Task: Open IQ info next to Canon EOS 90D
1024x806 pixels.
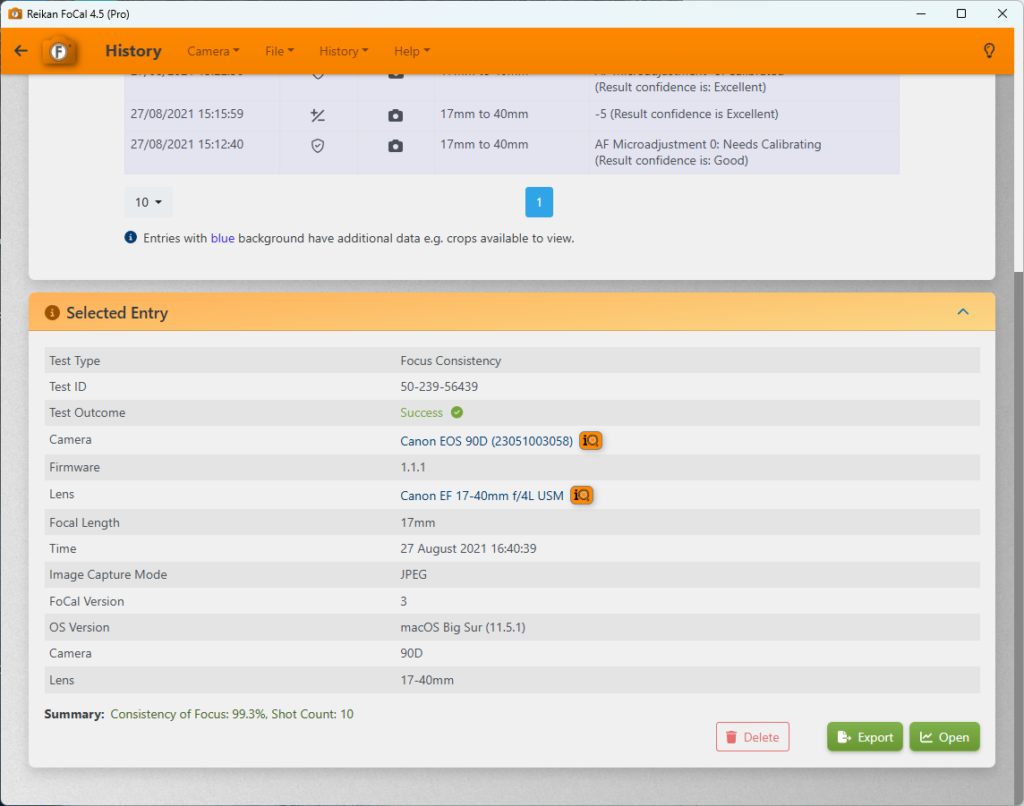Action: [x=590, y=441]
